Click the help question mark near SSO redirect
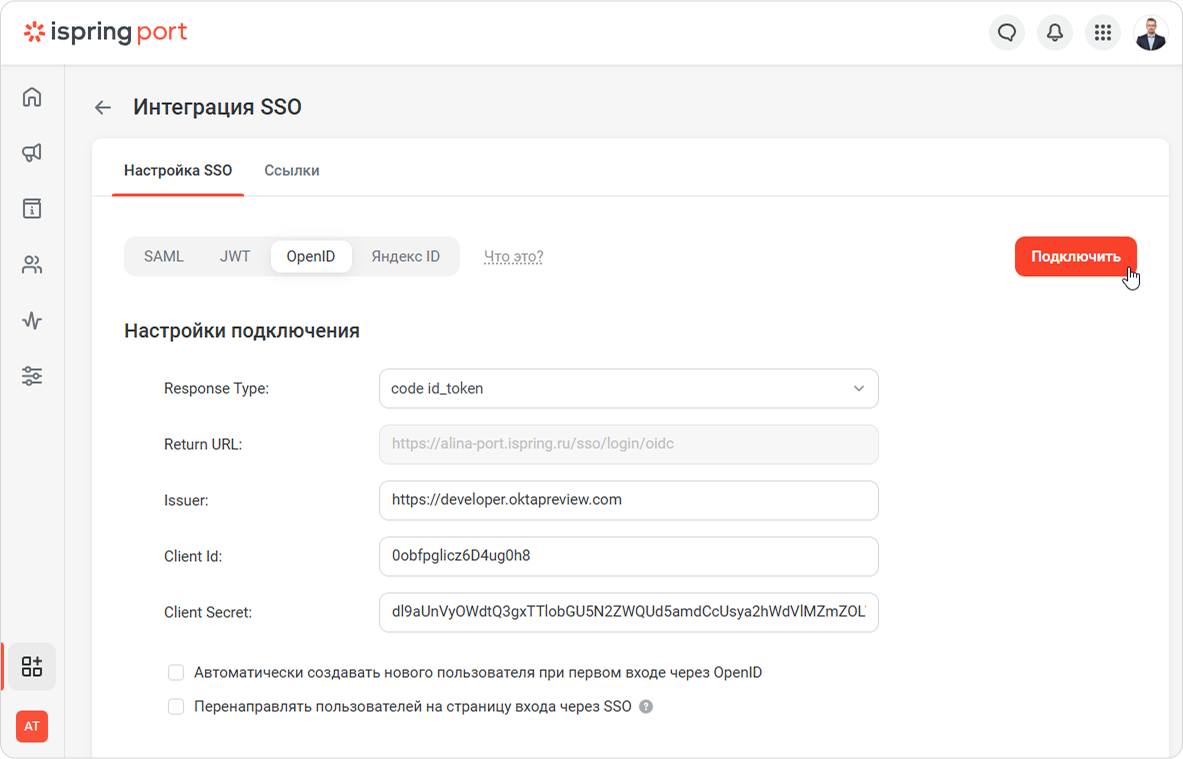 coord(646,707)
